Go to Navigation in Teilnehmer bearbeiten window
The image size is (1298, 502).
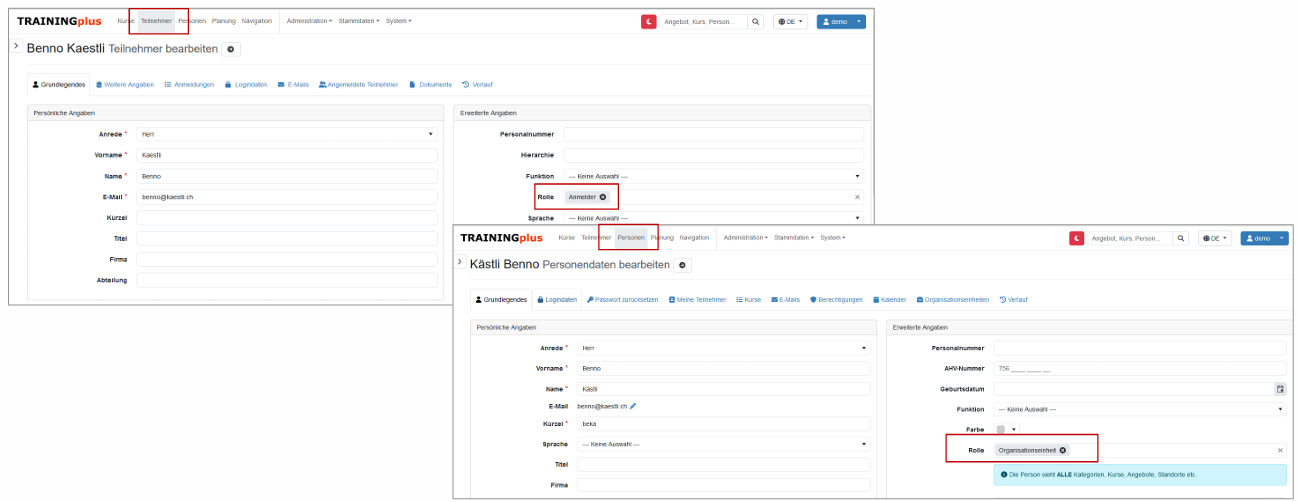click(257, 21)
